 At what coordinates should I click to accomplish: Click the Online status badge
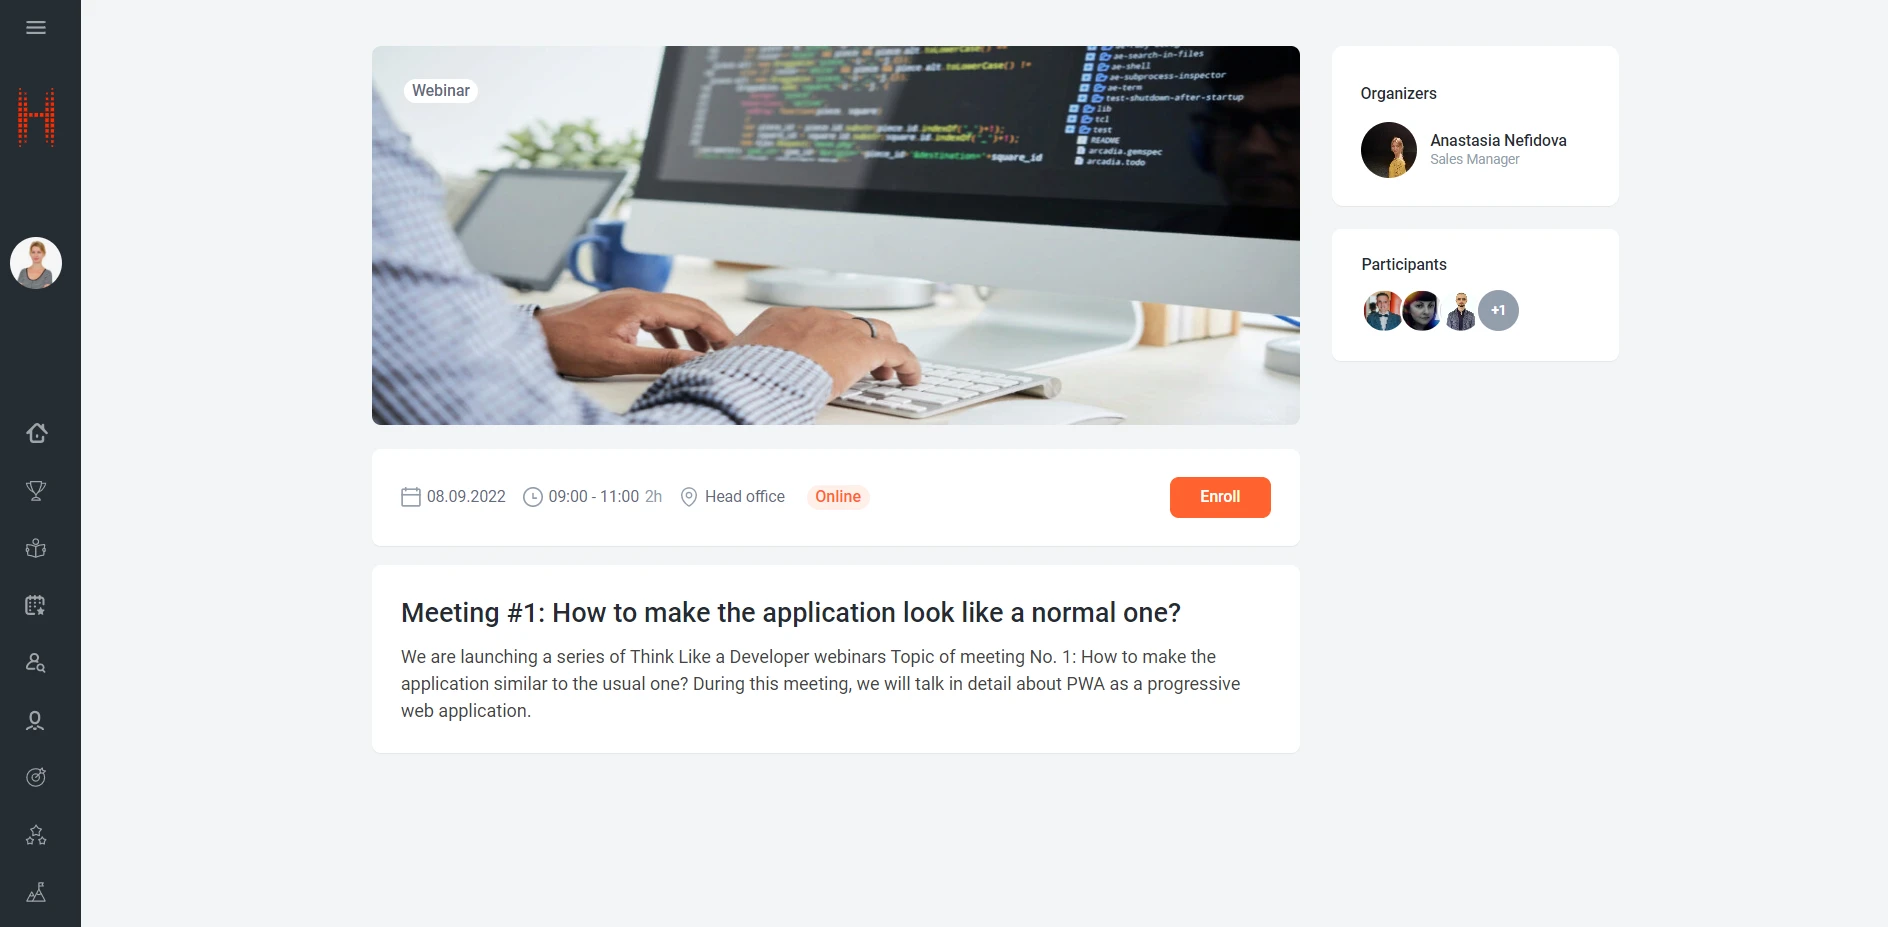pyautogui.click(x=838, y=497)
